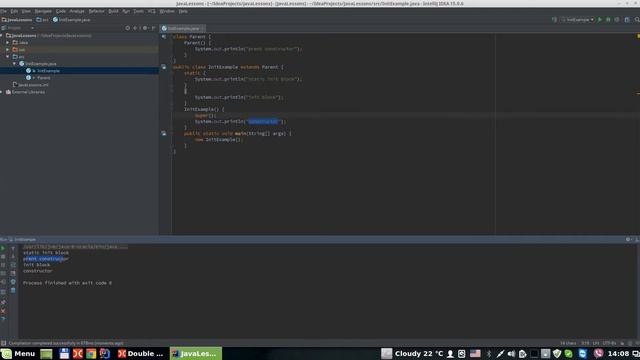The width and height of the screenshot is (640, 360).
Task: Expand External Libraries node
Action: 2,92
